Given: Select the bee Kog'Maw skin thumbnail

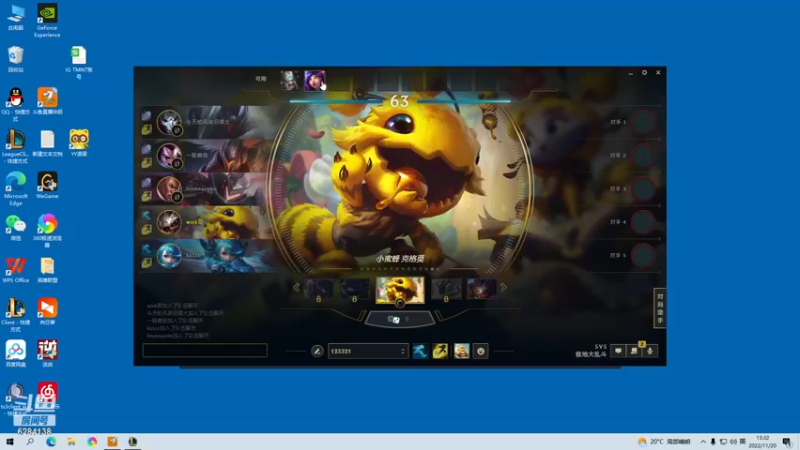Looking at the screenshot, I should (x=400, y=290).
